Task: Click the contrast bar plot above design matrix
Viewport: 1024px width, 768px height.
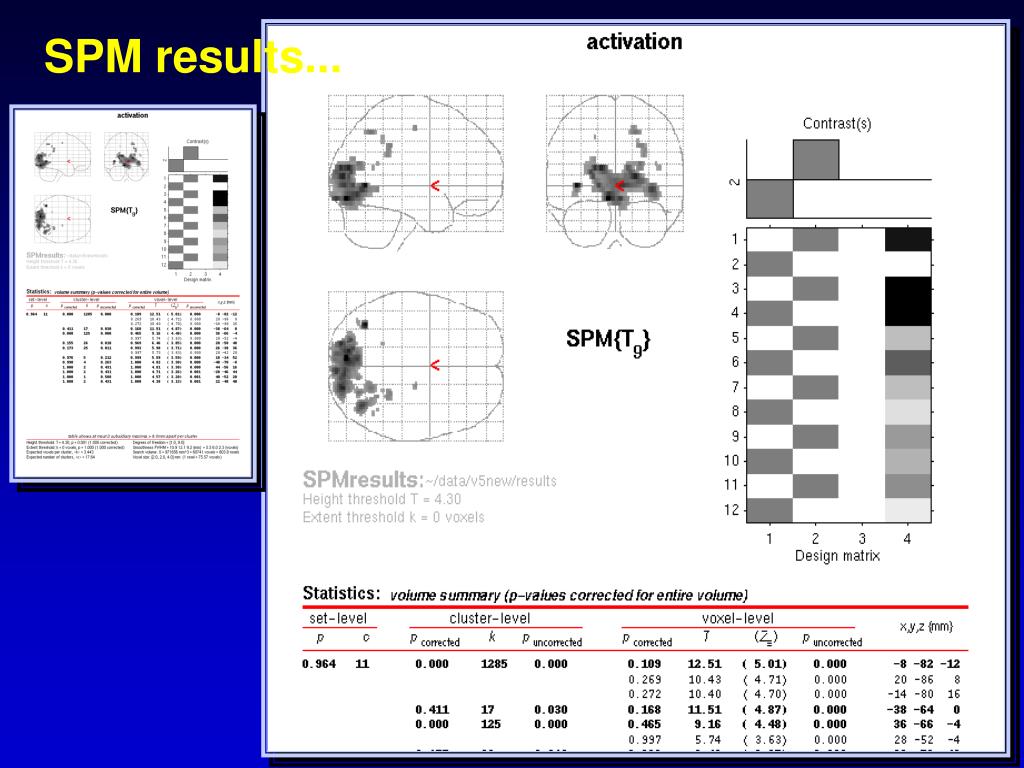Action: coord(839,179)
